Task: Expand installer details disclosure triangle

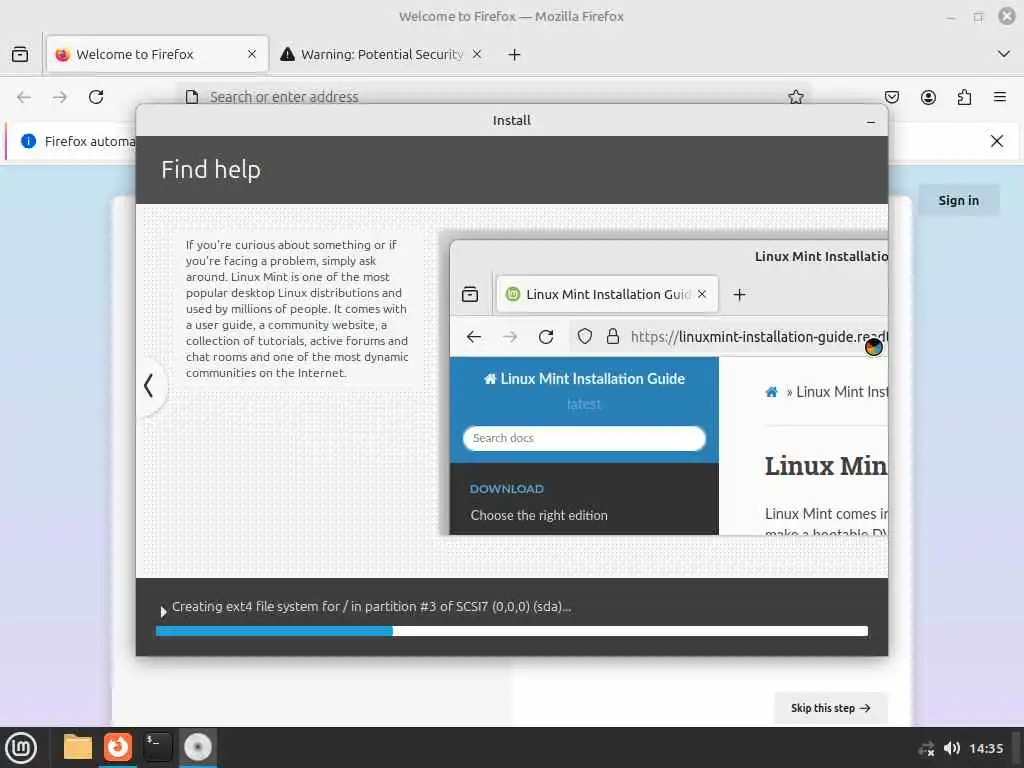Action: (x=163, y=612)
